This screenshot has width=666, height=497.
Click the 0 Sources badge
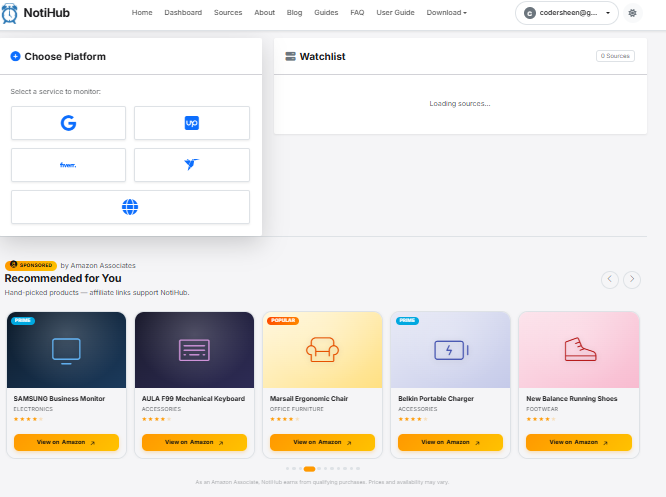coord(615,56)
